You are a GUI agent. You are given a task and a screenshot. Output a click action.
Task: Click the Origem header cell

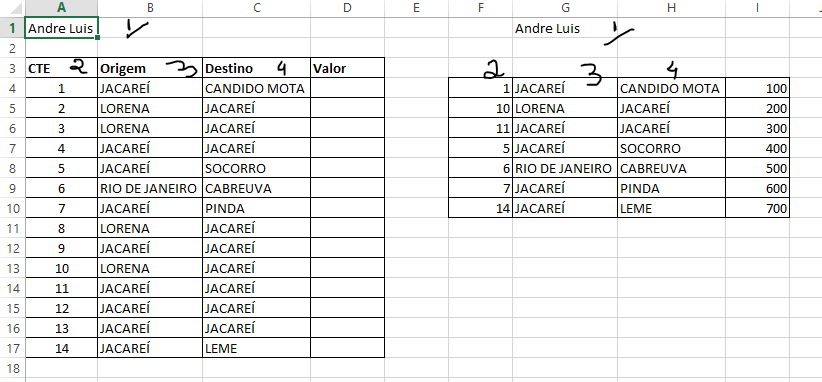(150, 69)
